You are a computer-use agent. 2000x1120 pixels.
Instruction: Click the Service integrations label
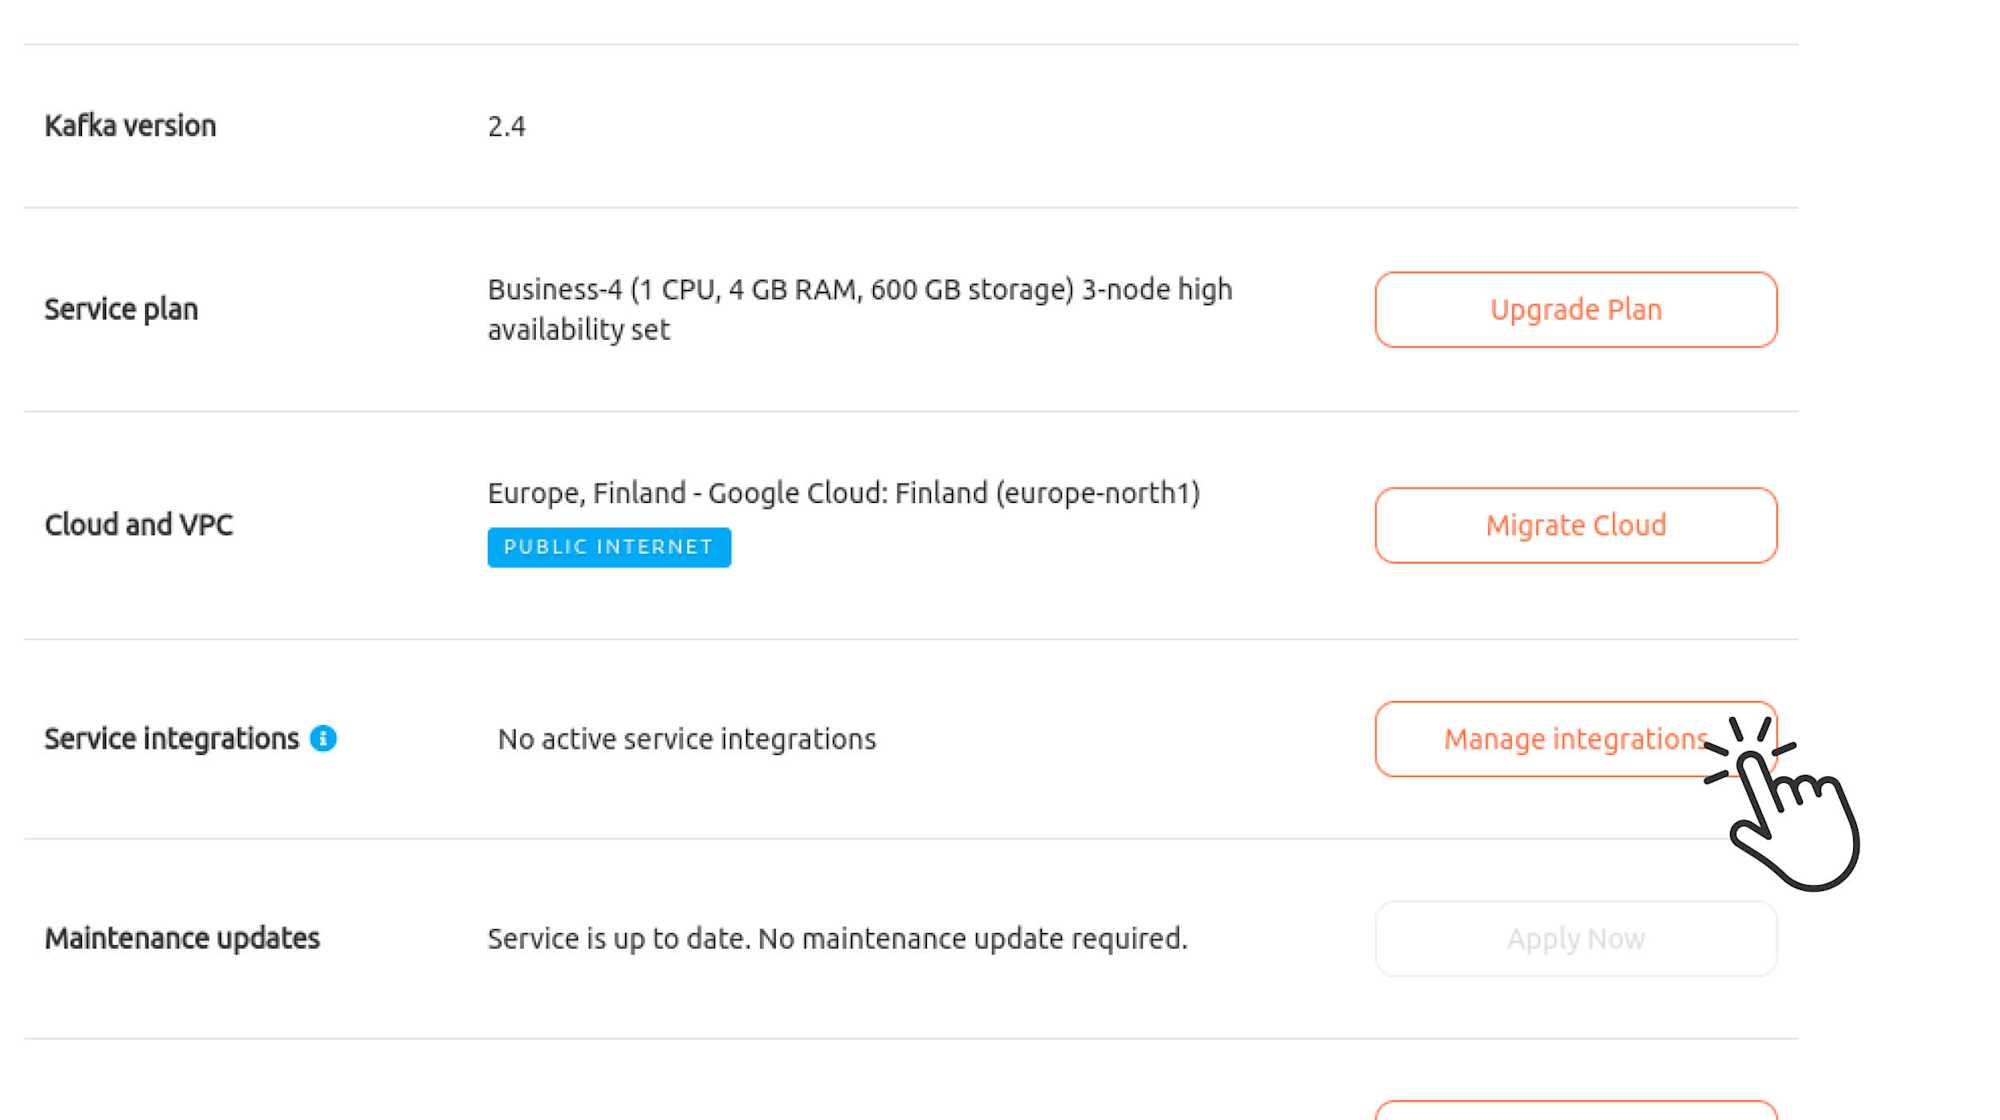[x=172, y=739]
